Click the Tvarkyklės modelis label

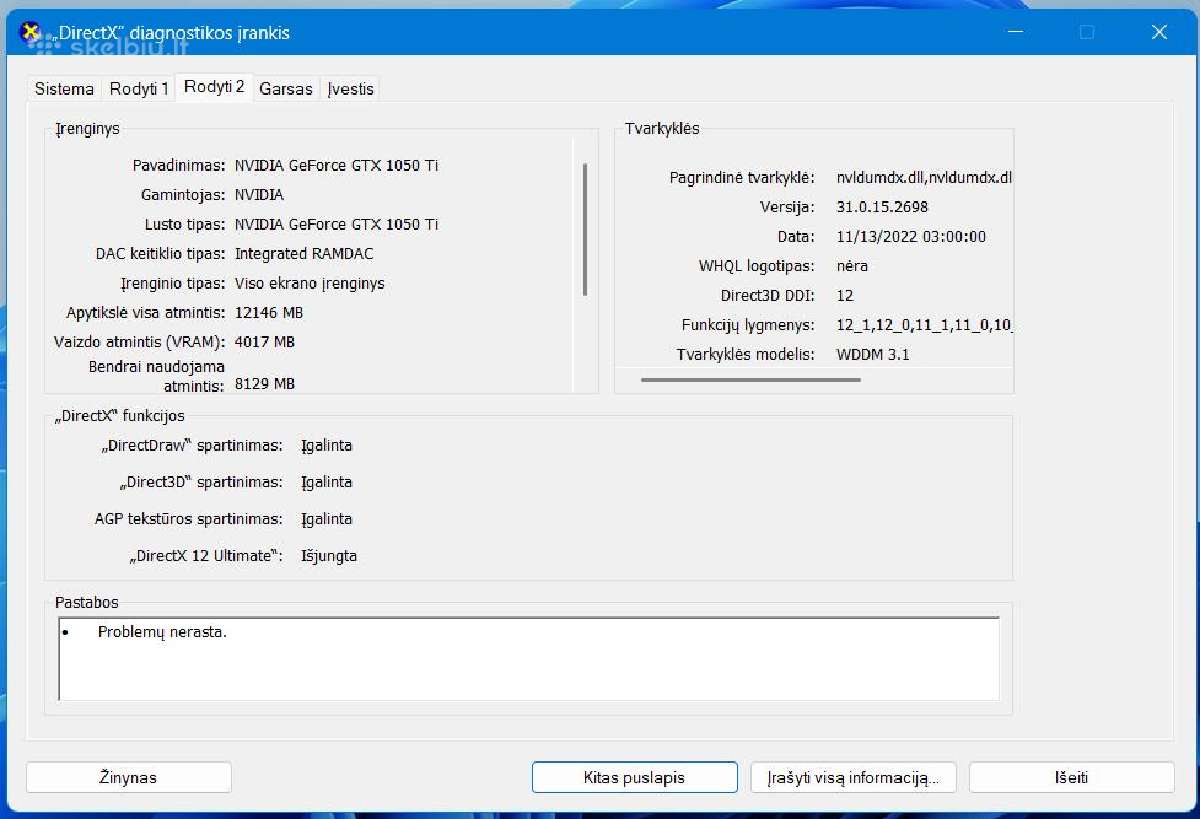[x=746, y=355]
